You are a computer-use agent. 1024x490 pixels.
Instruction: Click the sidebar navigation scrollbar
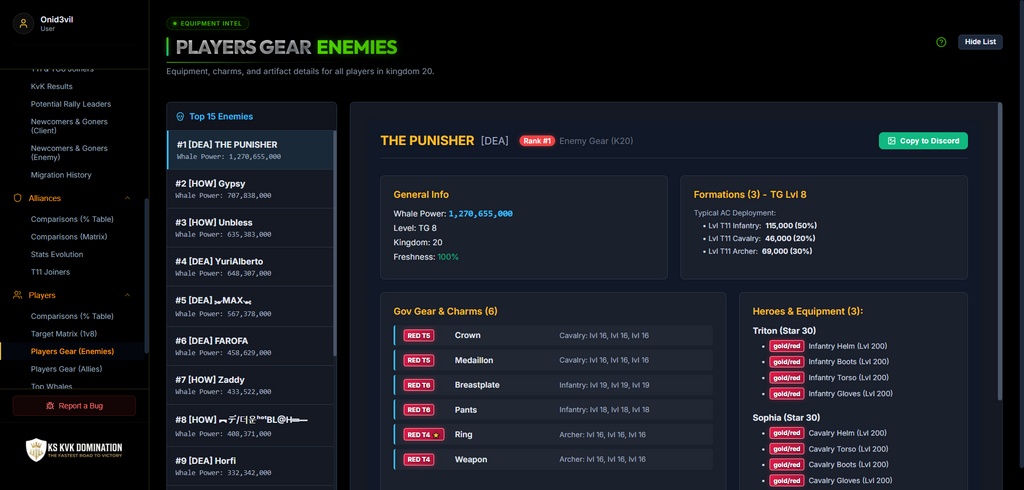[x=146, y=276]
